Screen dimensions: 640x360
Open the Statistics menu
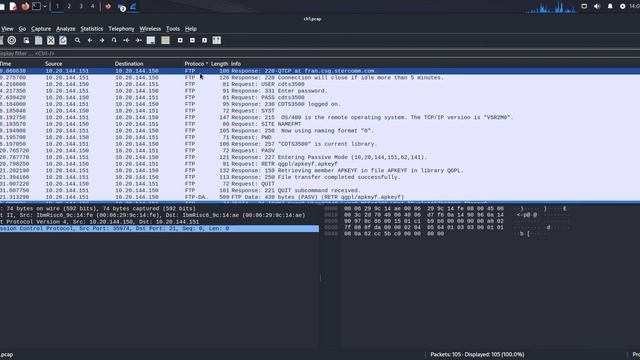coord(92,29)
